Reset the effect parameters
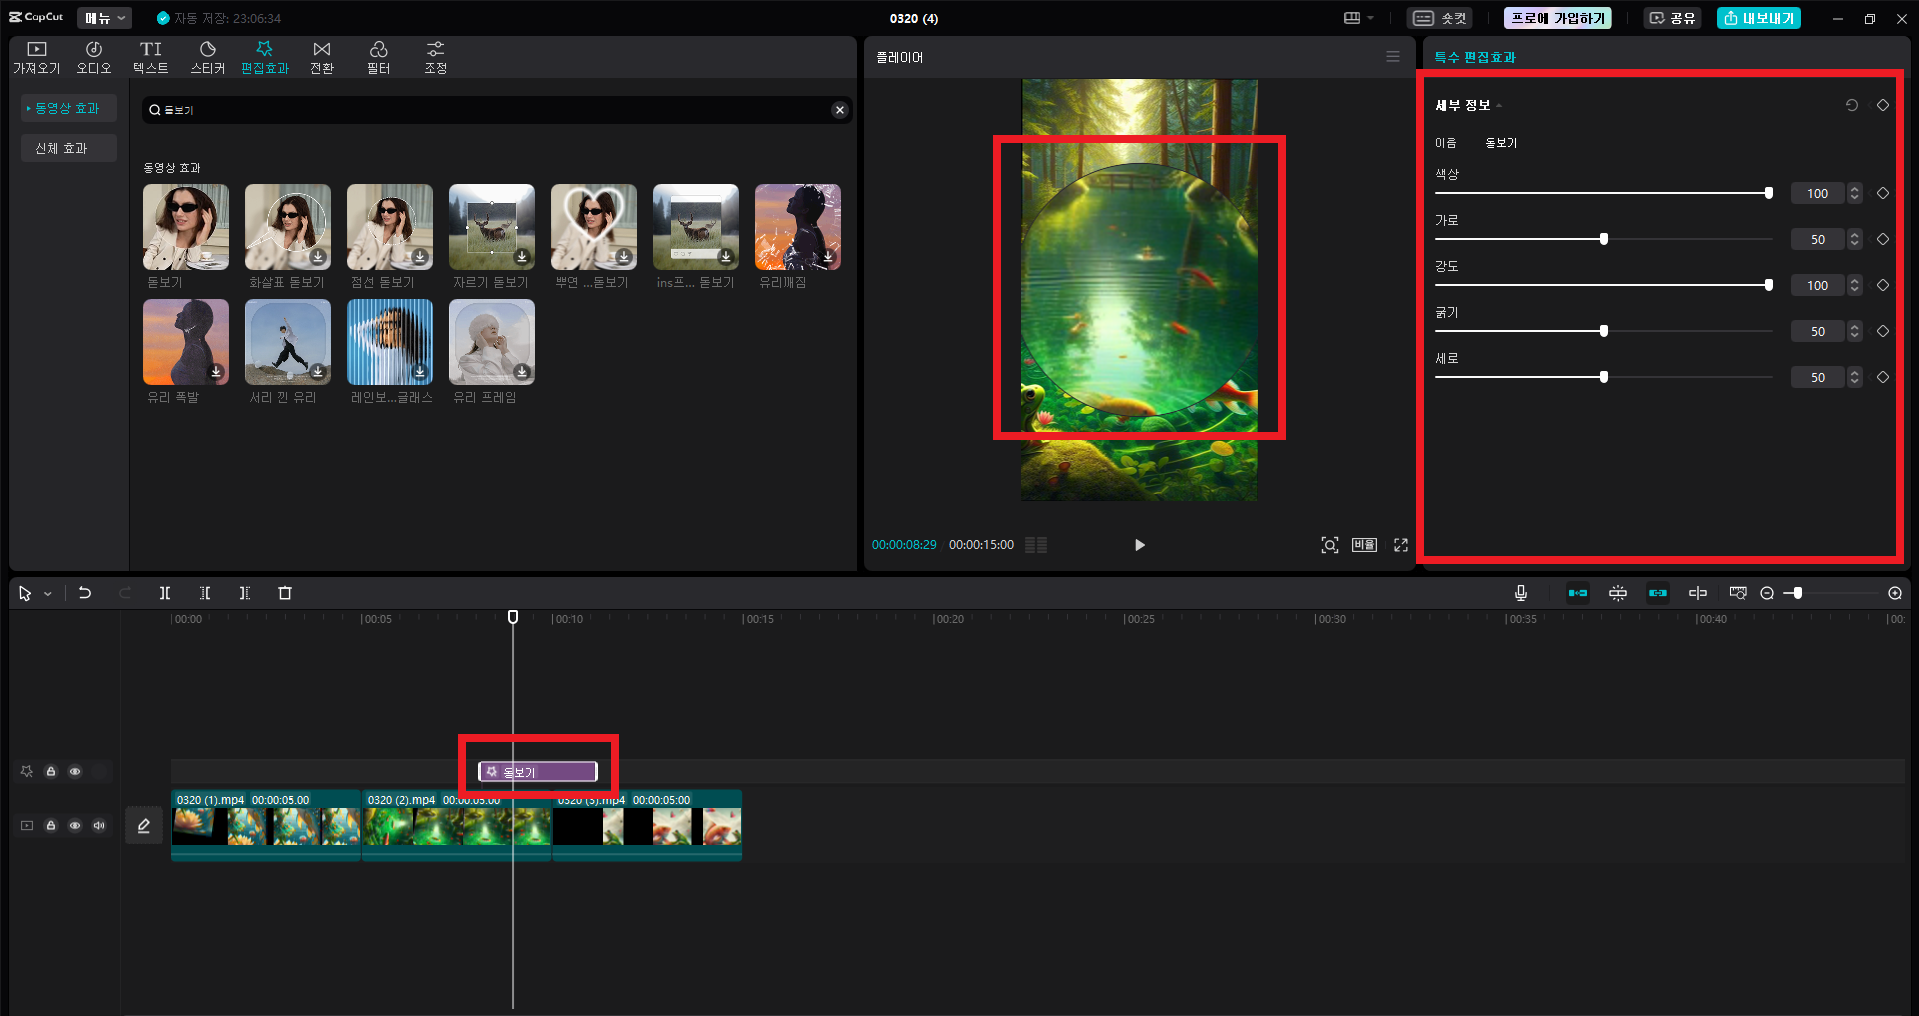The width and height of the screenshot is (1919, 1016). [1852, 105]
